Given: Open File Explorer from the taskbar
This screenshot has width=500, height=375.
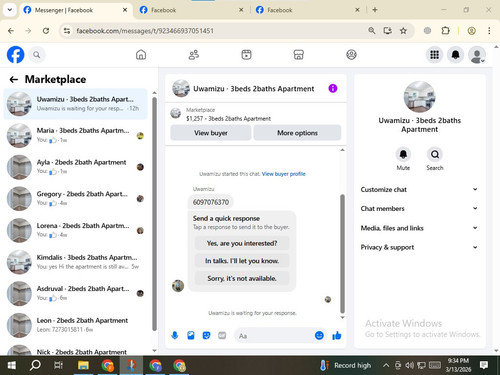Looking at the screenshot, I should tap(83, 365).
